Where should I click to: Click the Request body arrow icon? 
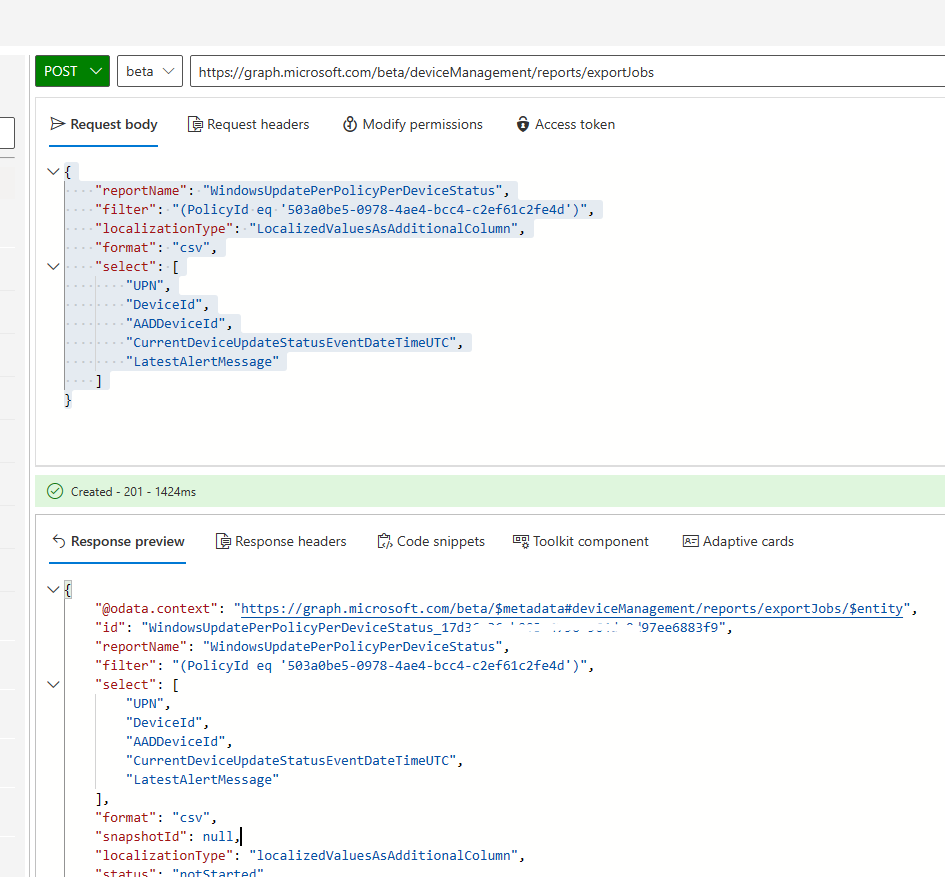coord(58,124)
